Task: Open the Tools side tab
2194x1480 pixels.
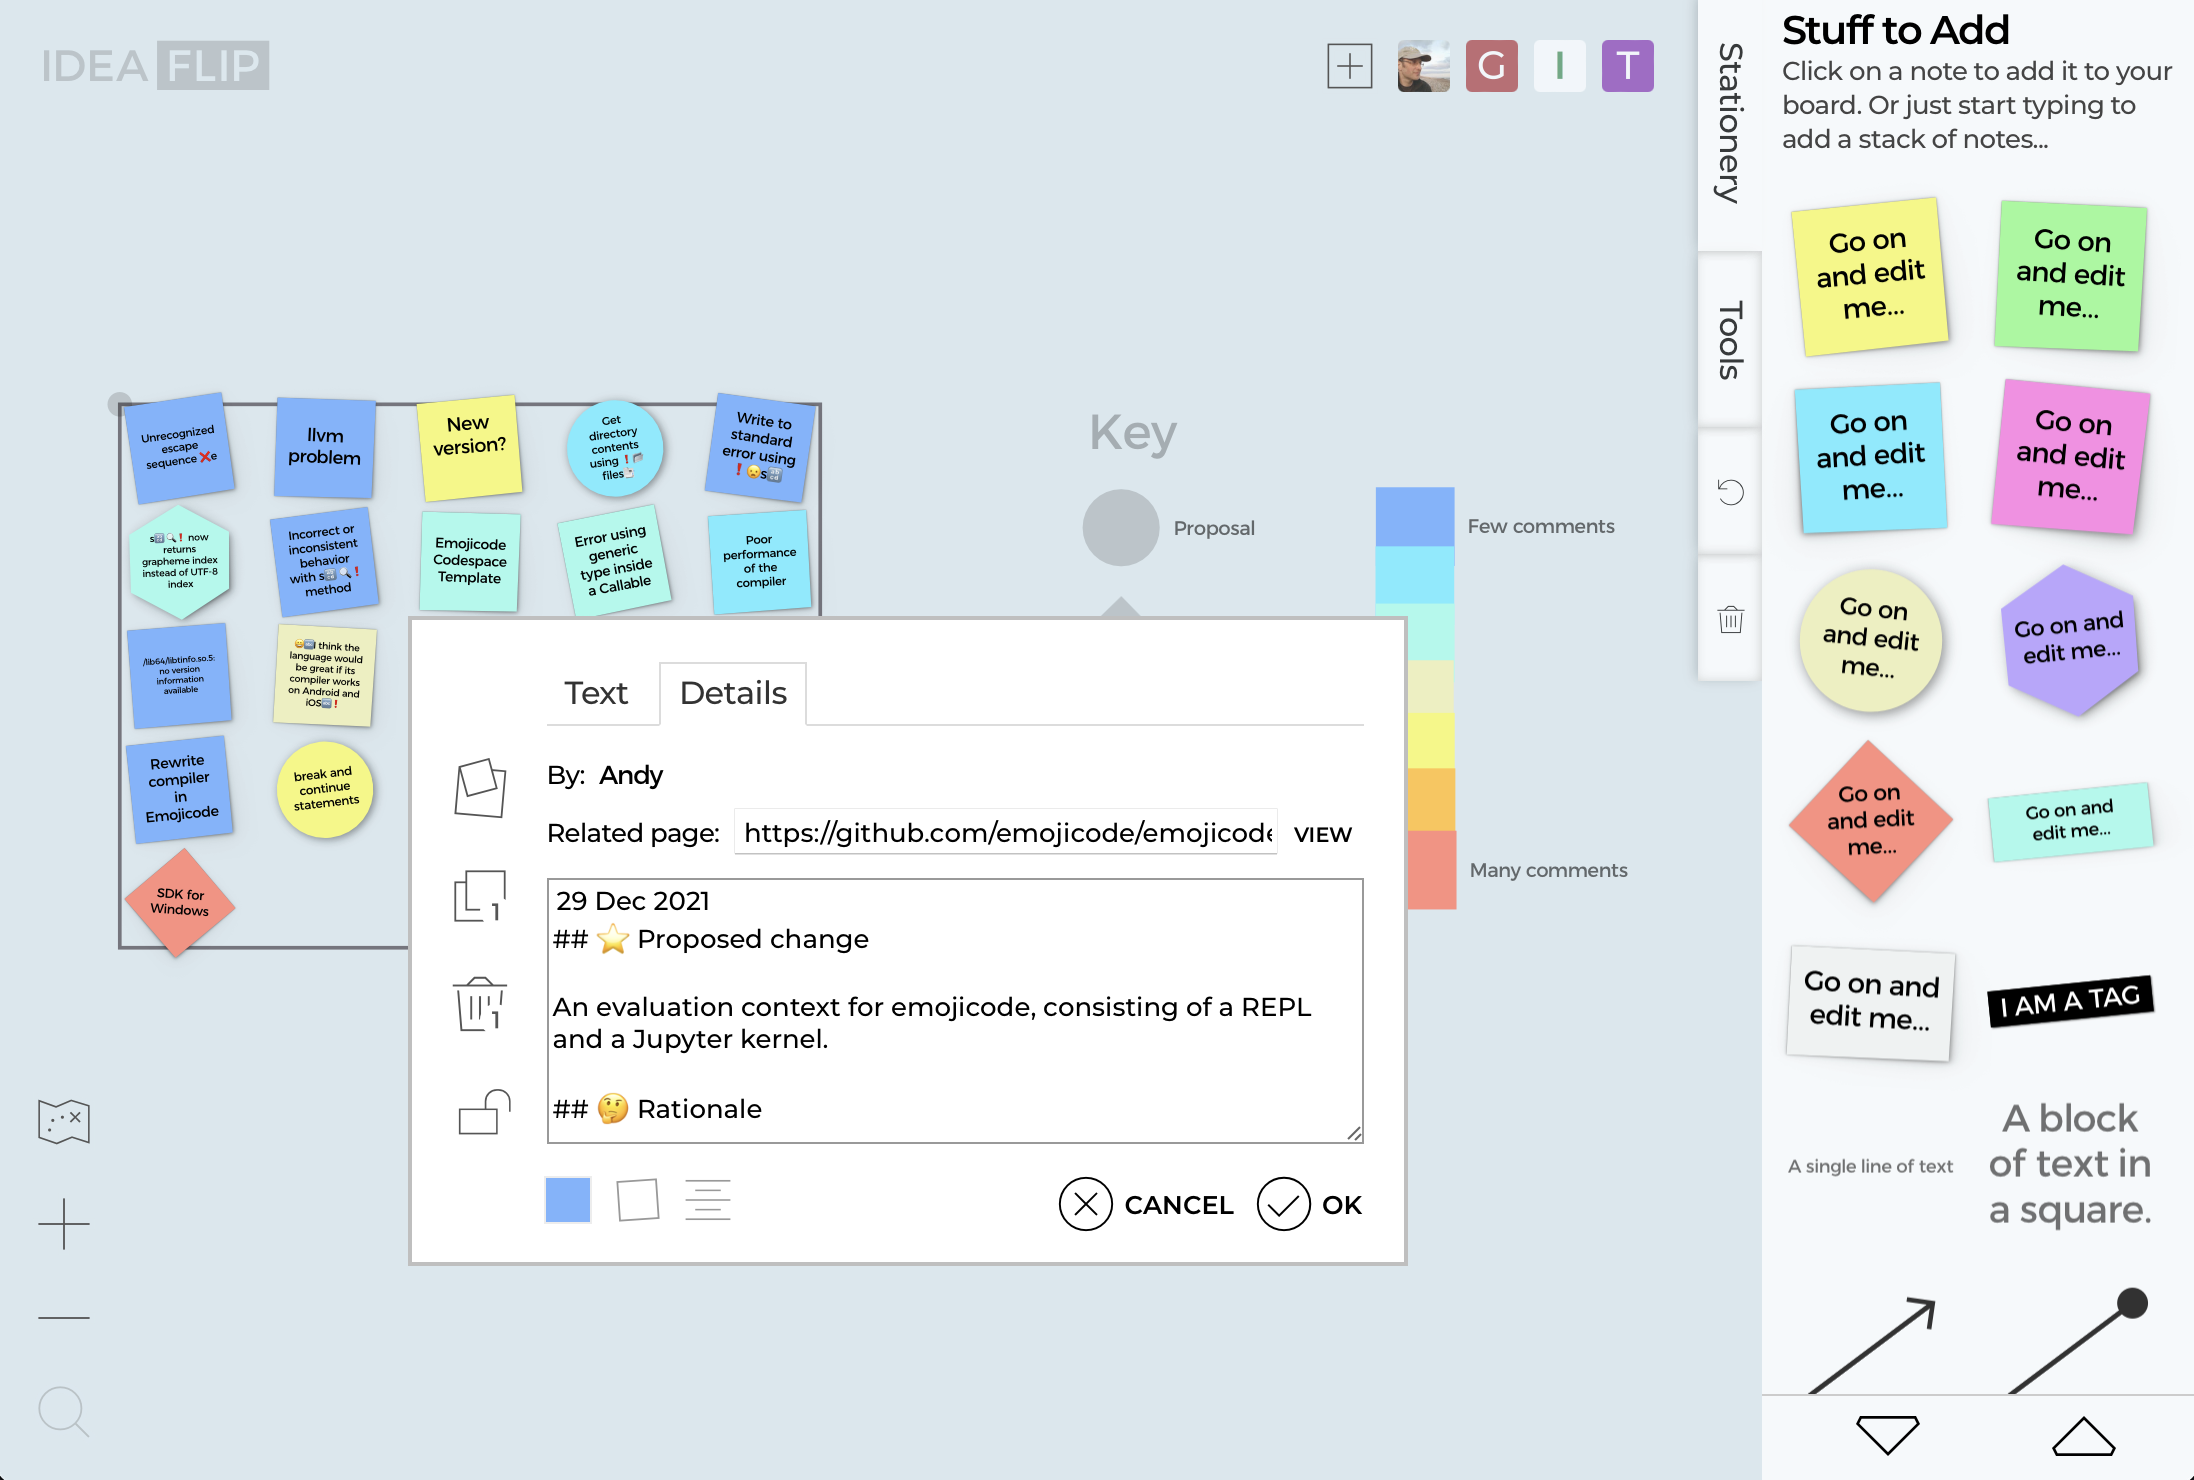Action: 1729,340
